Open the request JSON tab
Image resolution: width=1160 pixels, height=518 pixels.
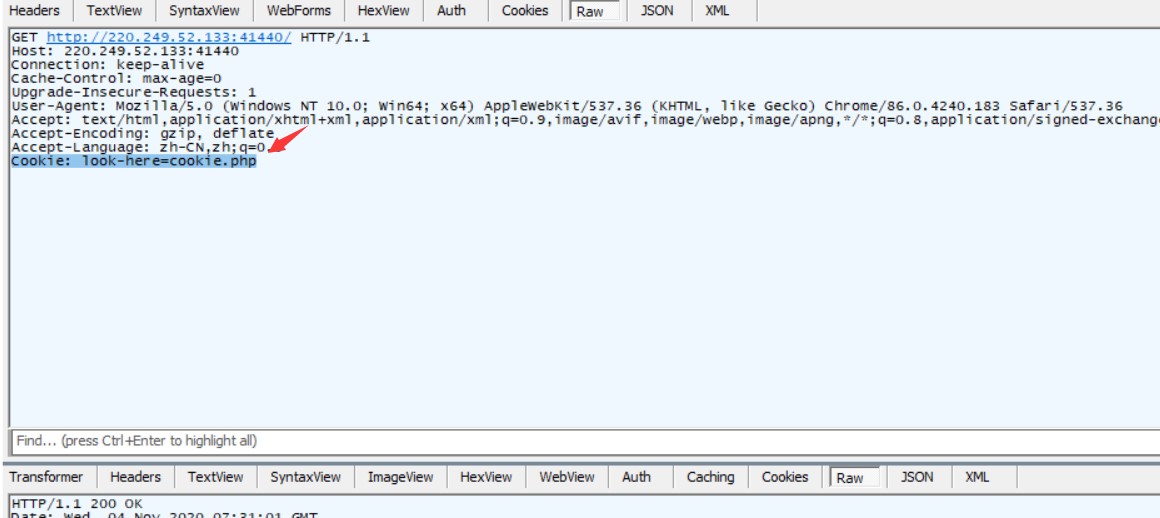(x=657, y=10)
